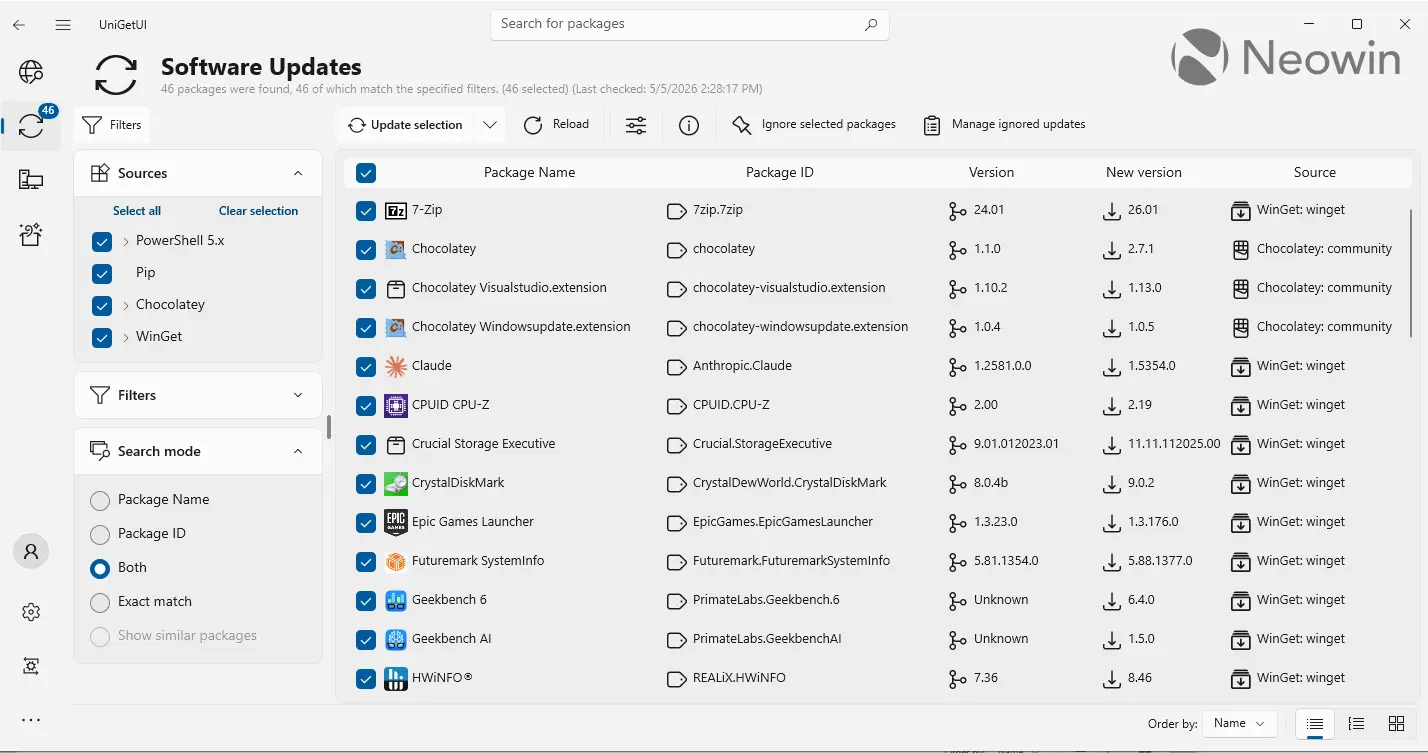Image resolution: width=1428 pixels, height=753 pixels.
Task: Toggle the select-all checkbox in table header
Action: pos(366,173)
